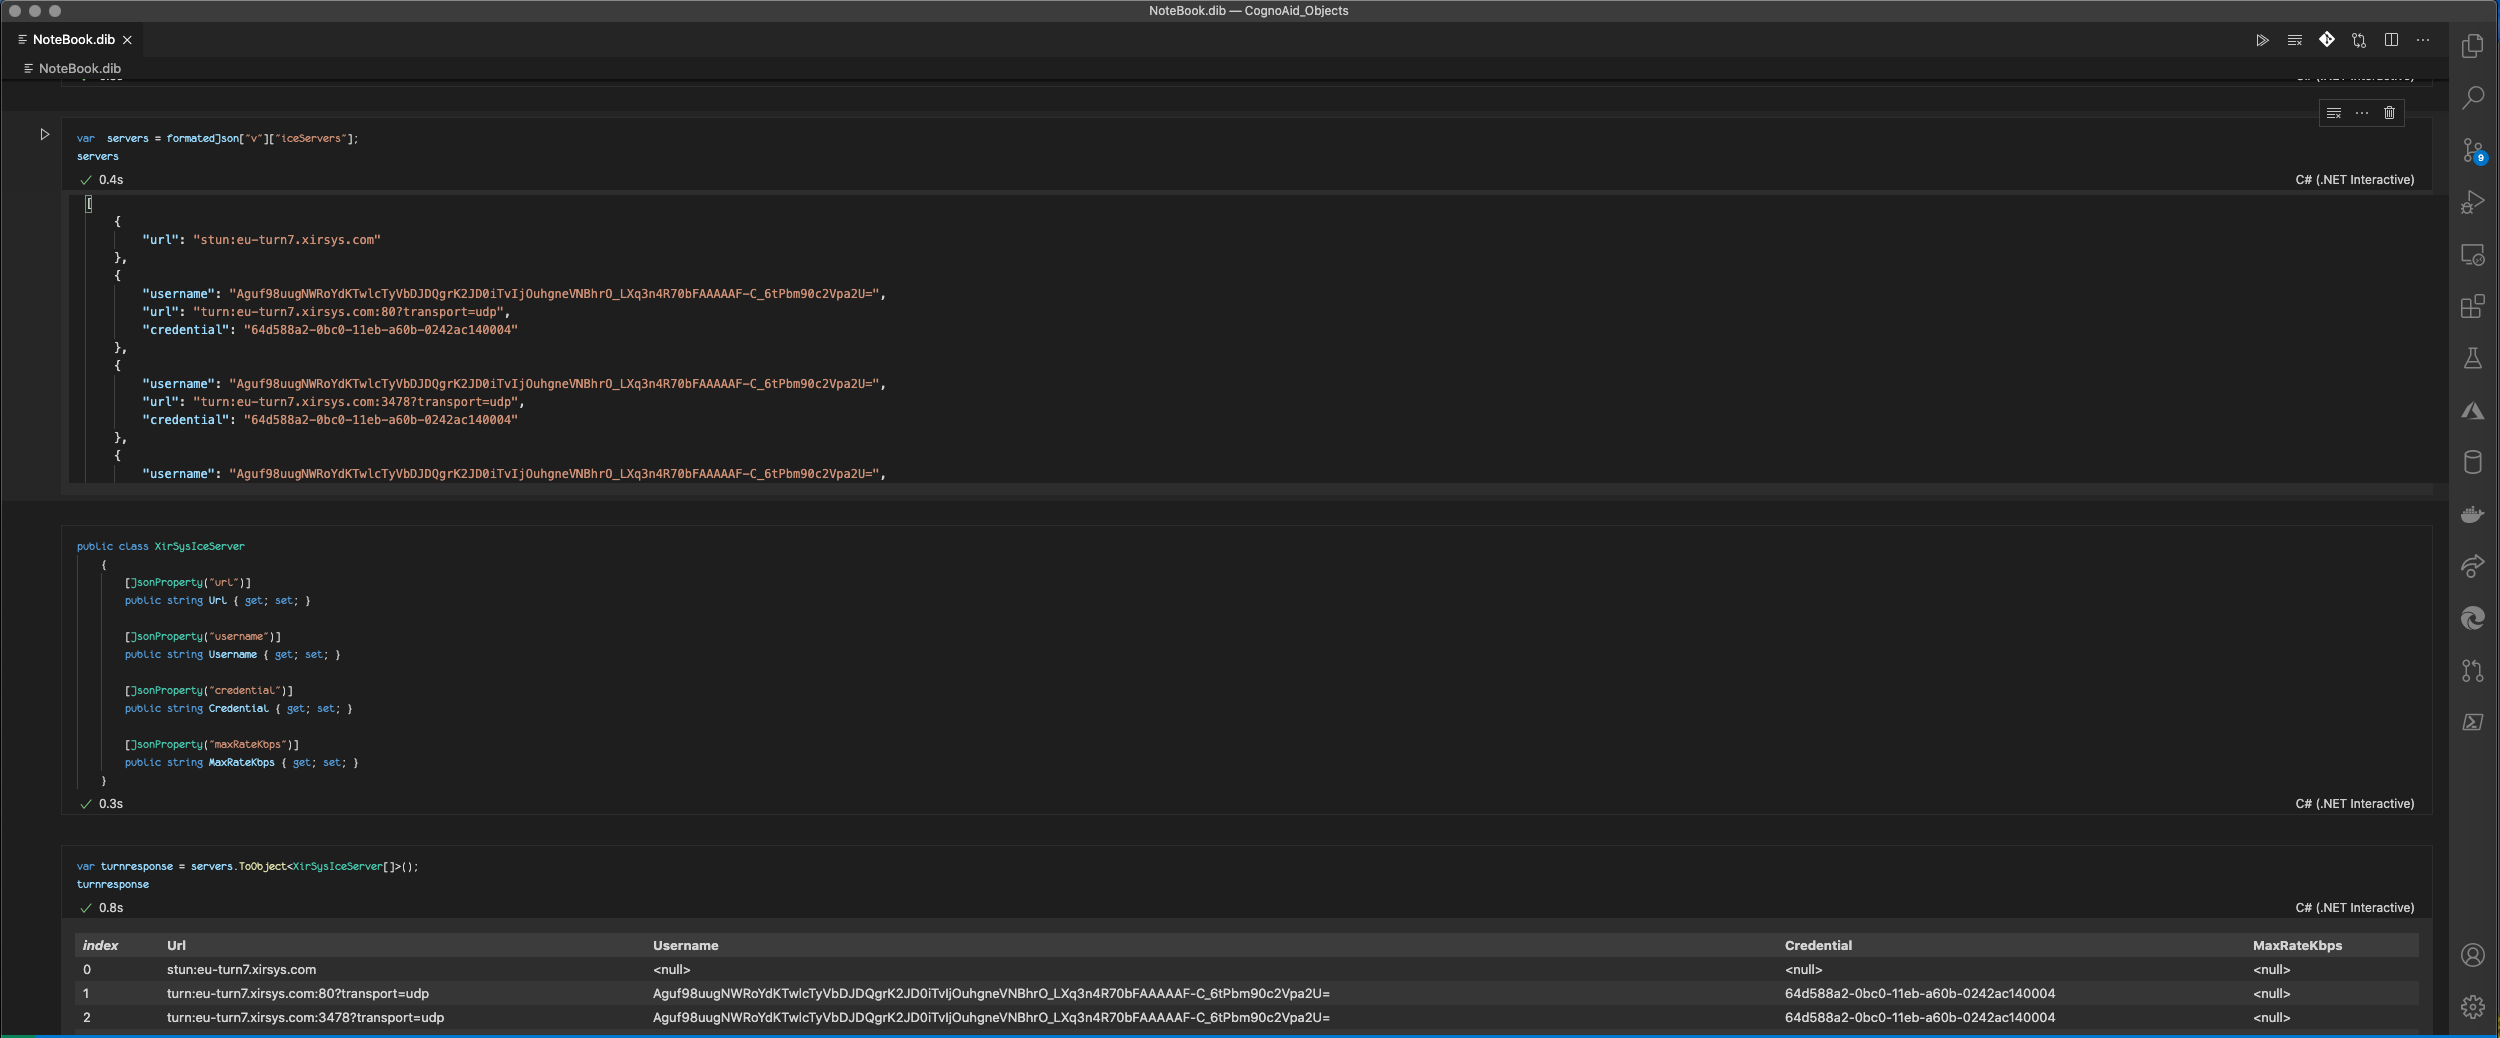Screen dimensions: 2500x1038
Task: Open the Azure sidebar panel
Action: tap(2474, 413)
